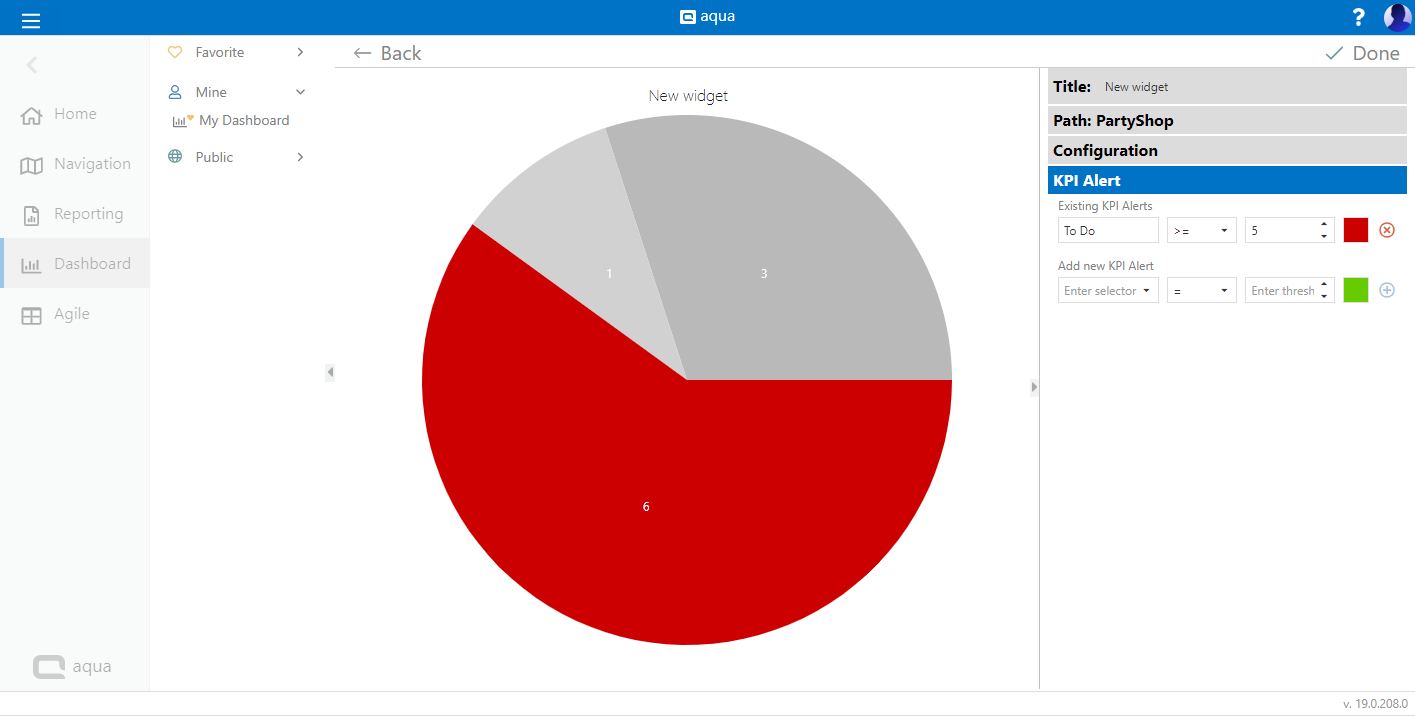Click Done to finish editing widget
This screenshot has width=1415, height=716.
click(1362, 53)
